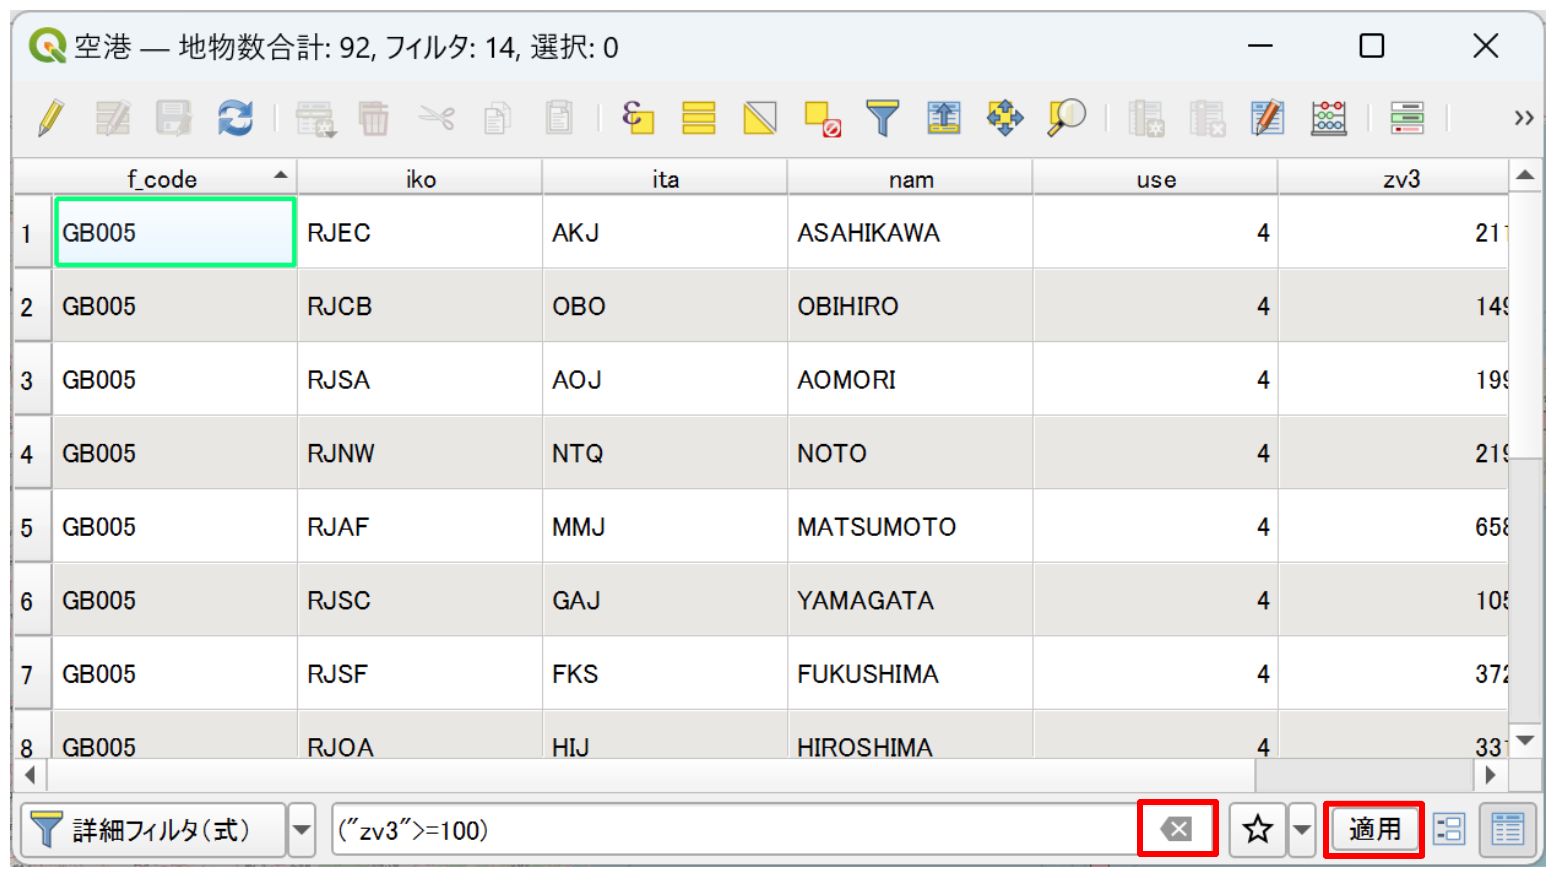The height and width of the screenshot is (882, 1562).
Task: Save edits with the floppy disk icon
Action: point(174,118)
